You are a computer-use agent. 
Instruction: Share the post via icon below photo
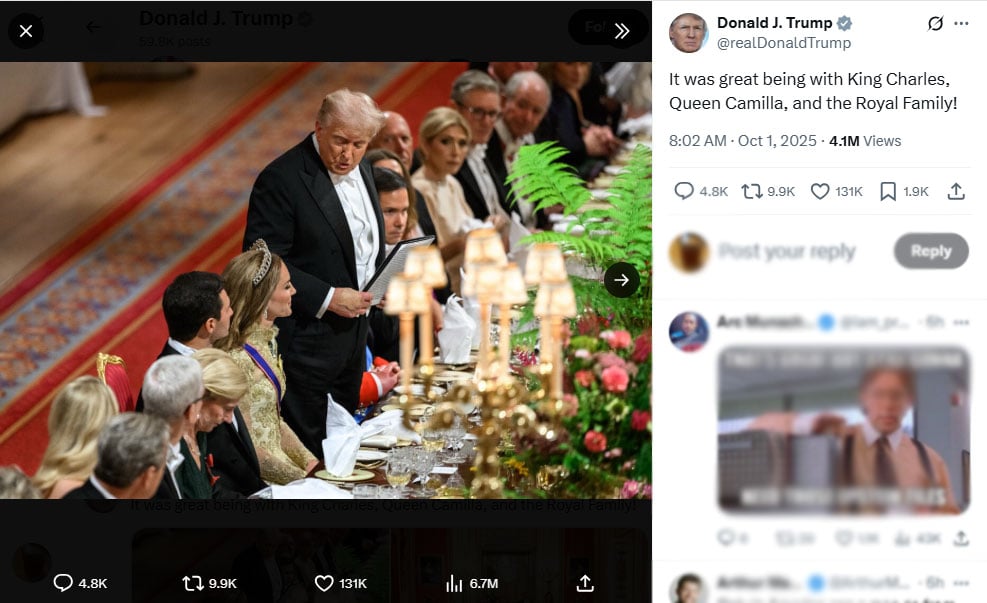[x=586, y=582]
